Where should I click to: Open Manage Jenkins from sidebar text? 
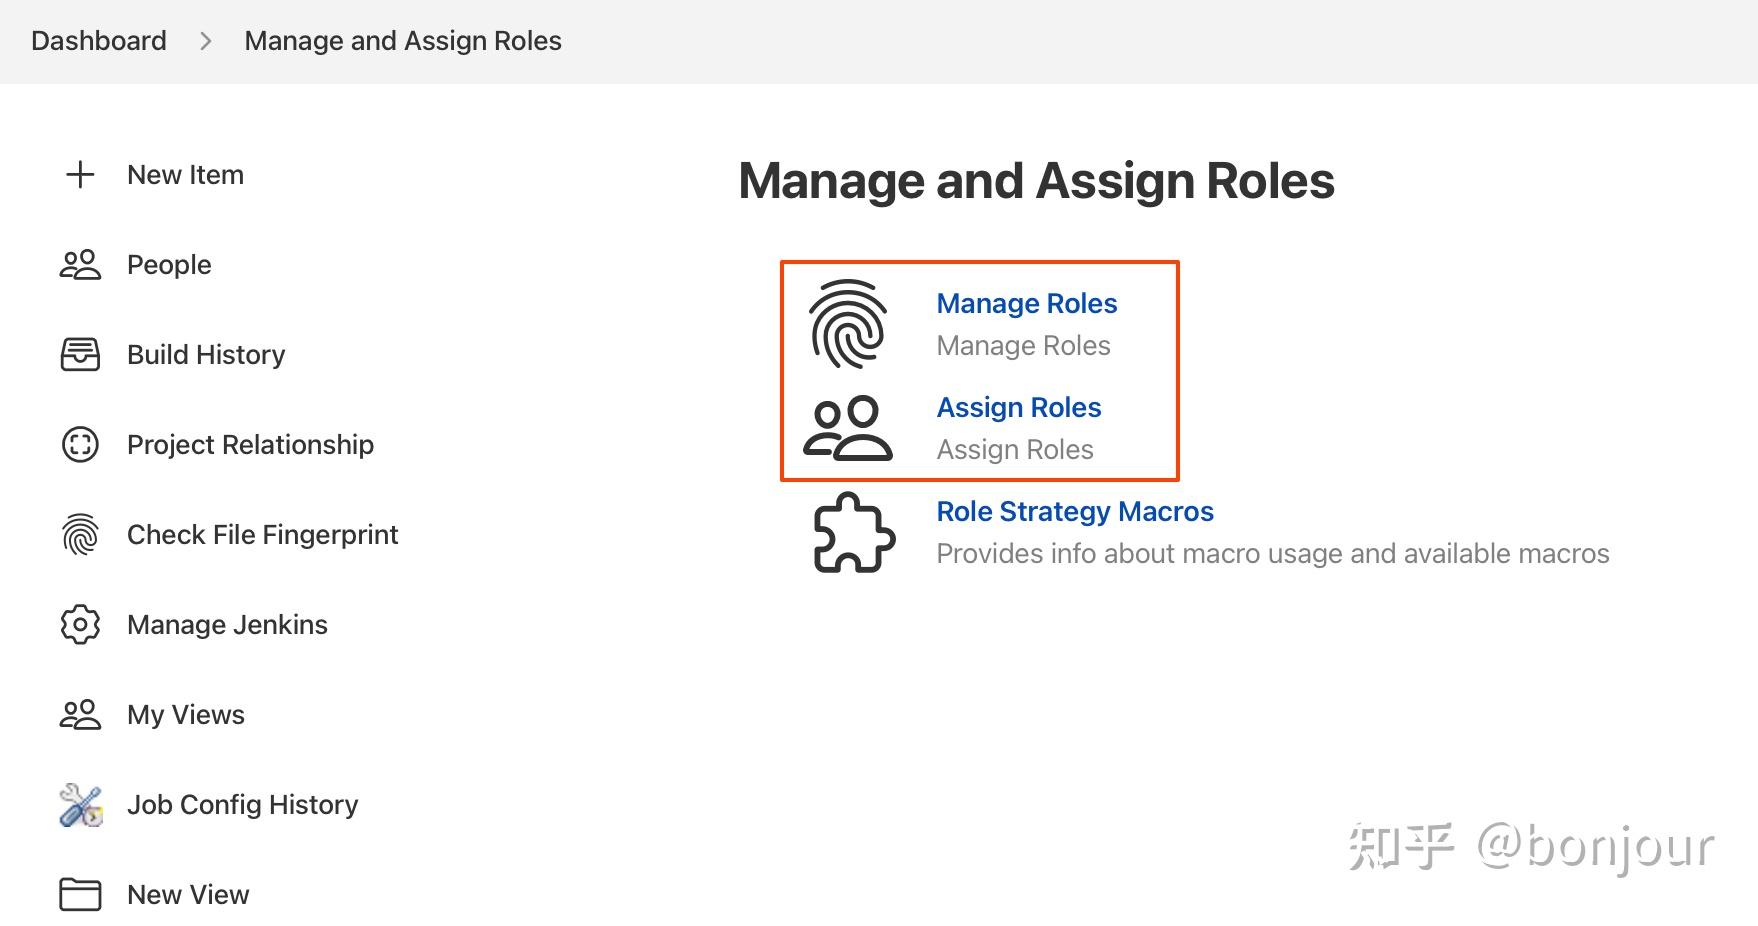click(227, 625)
